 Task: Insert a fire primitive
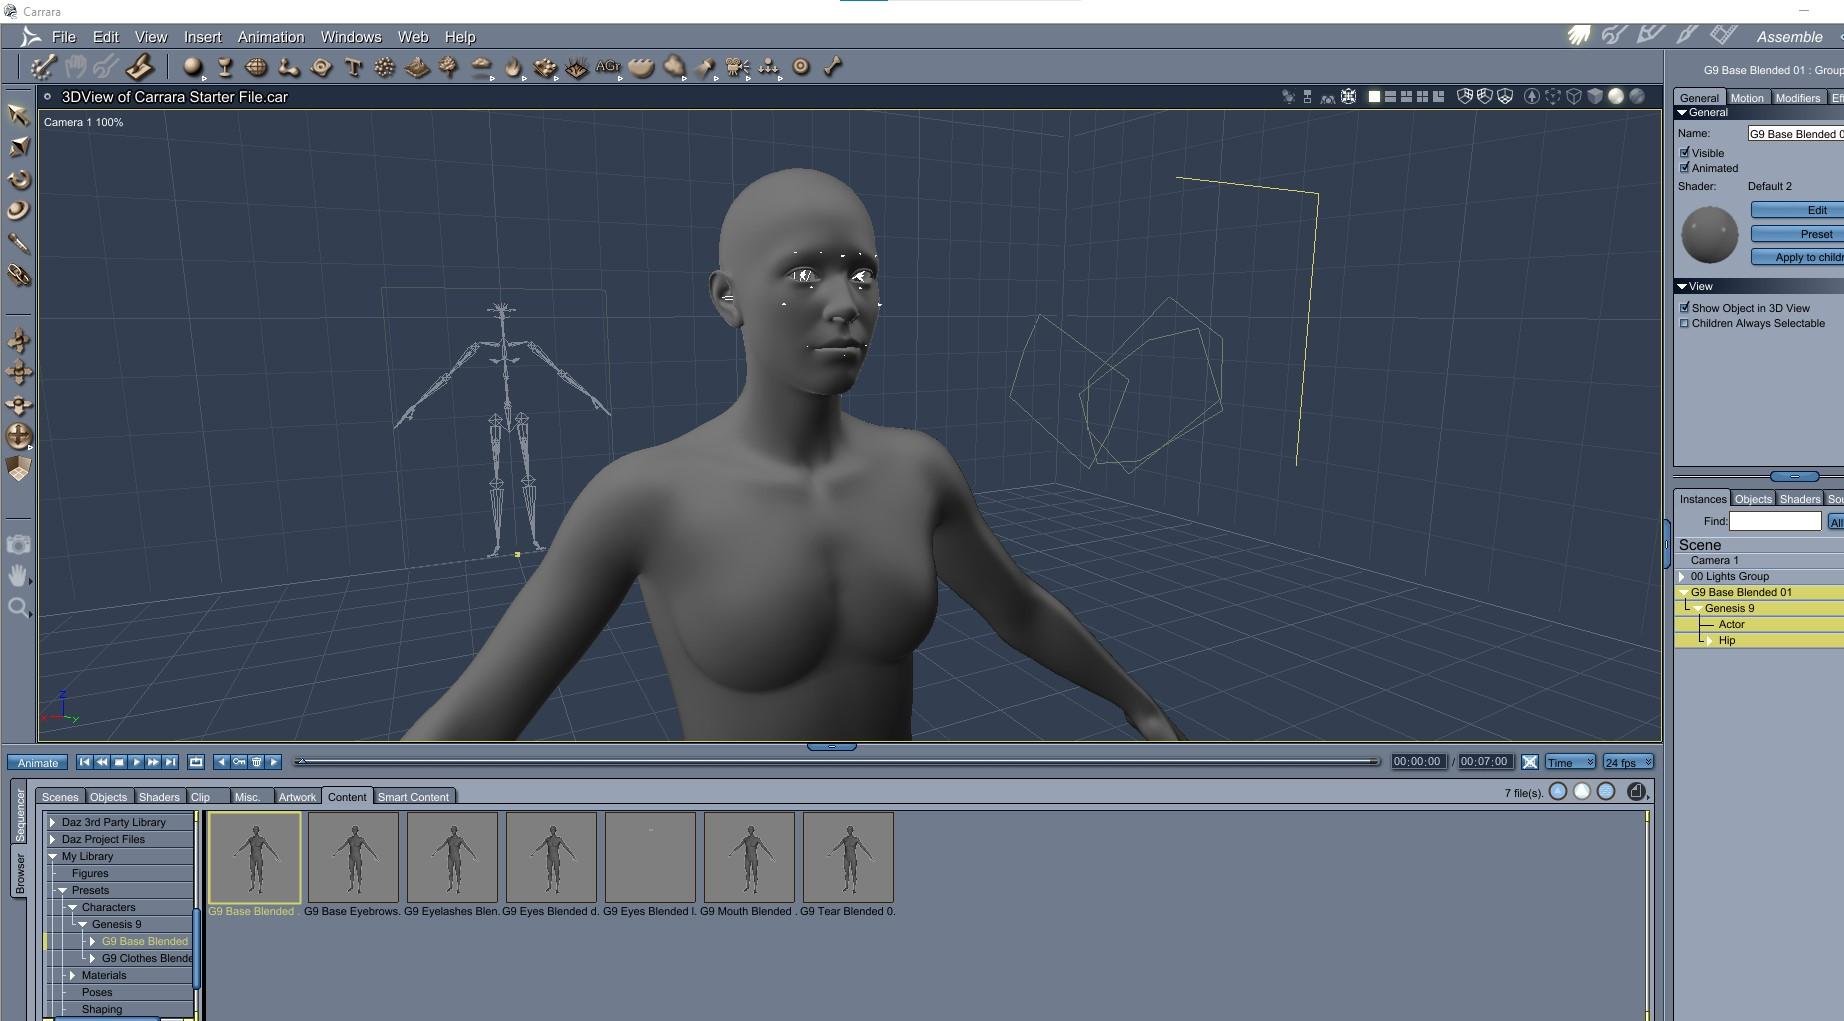(513, 67)
